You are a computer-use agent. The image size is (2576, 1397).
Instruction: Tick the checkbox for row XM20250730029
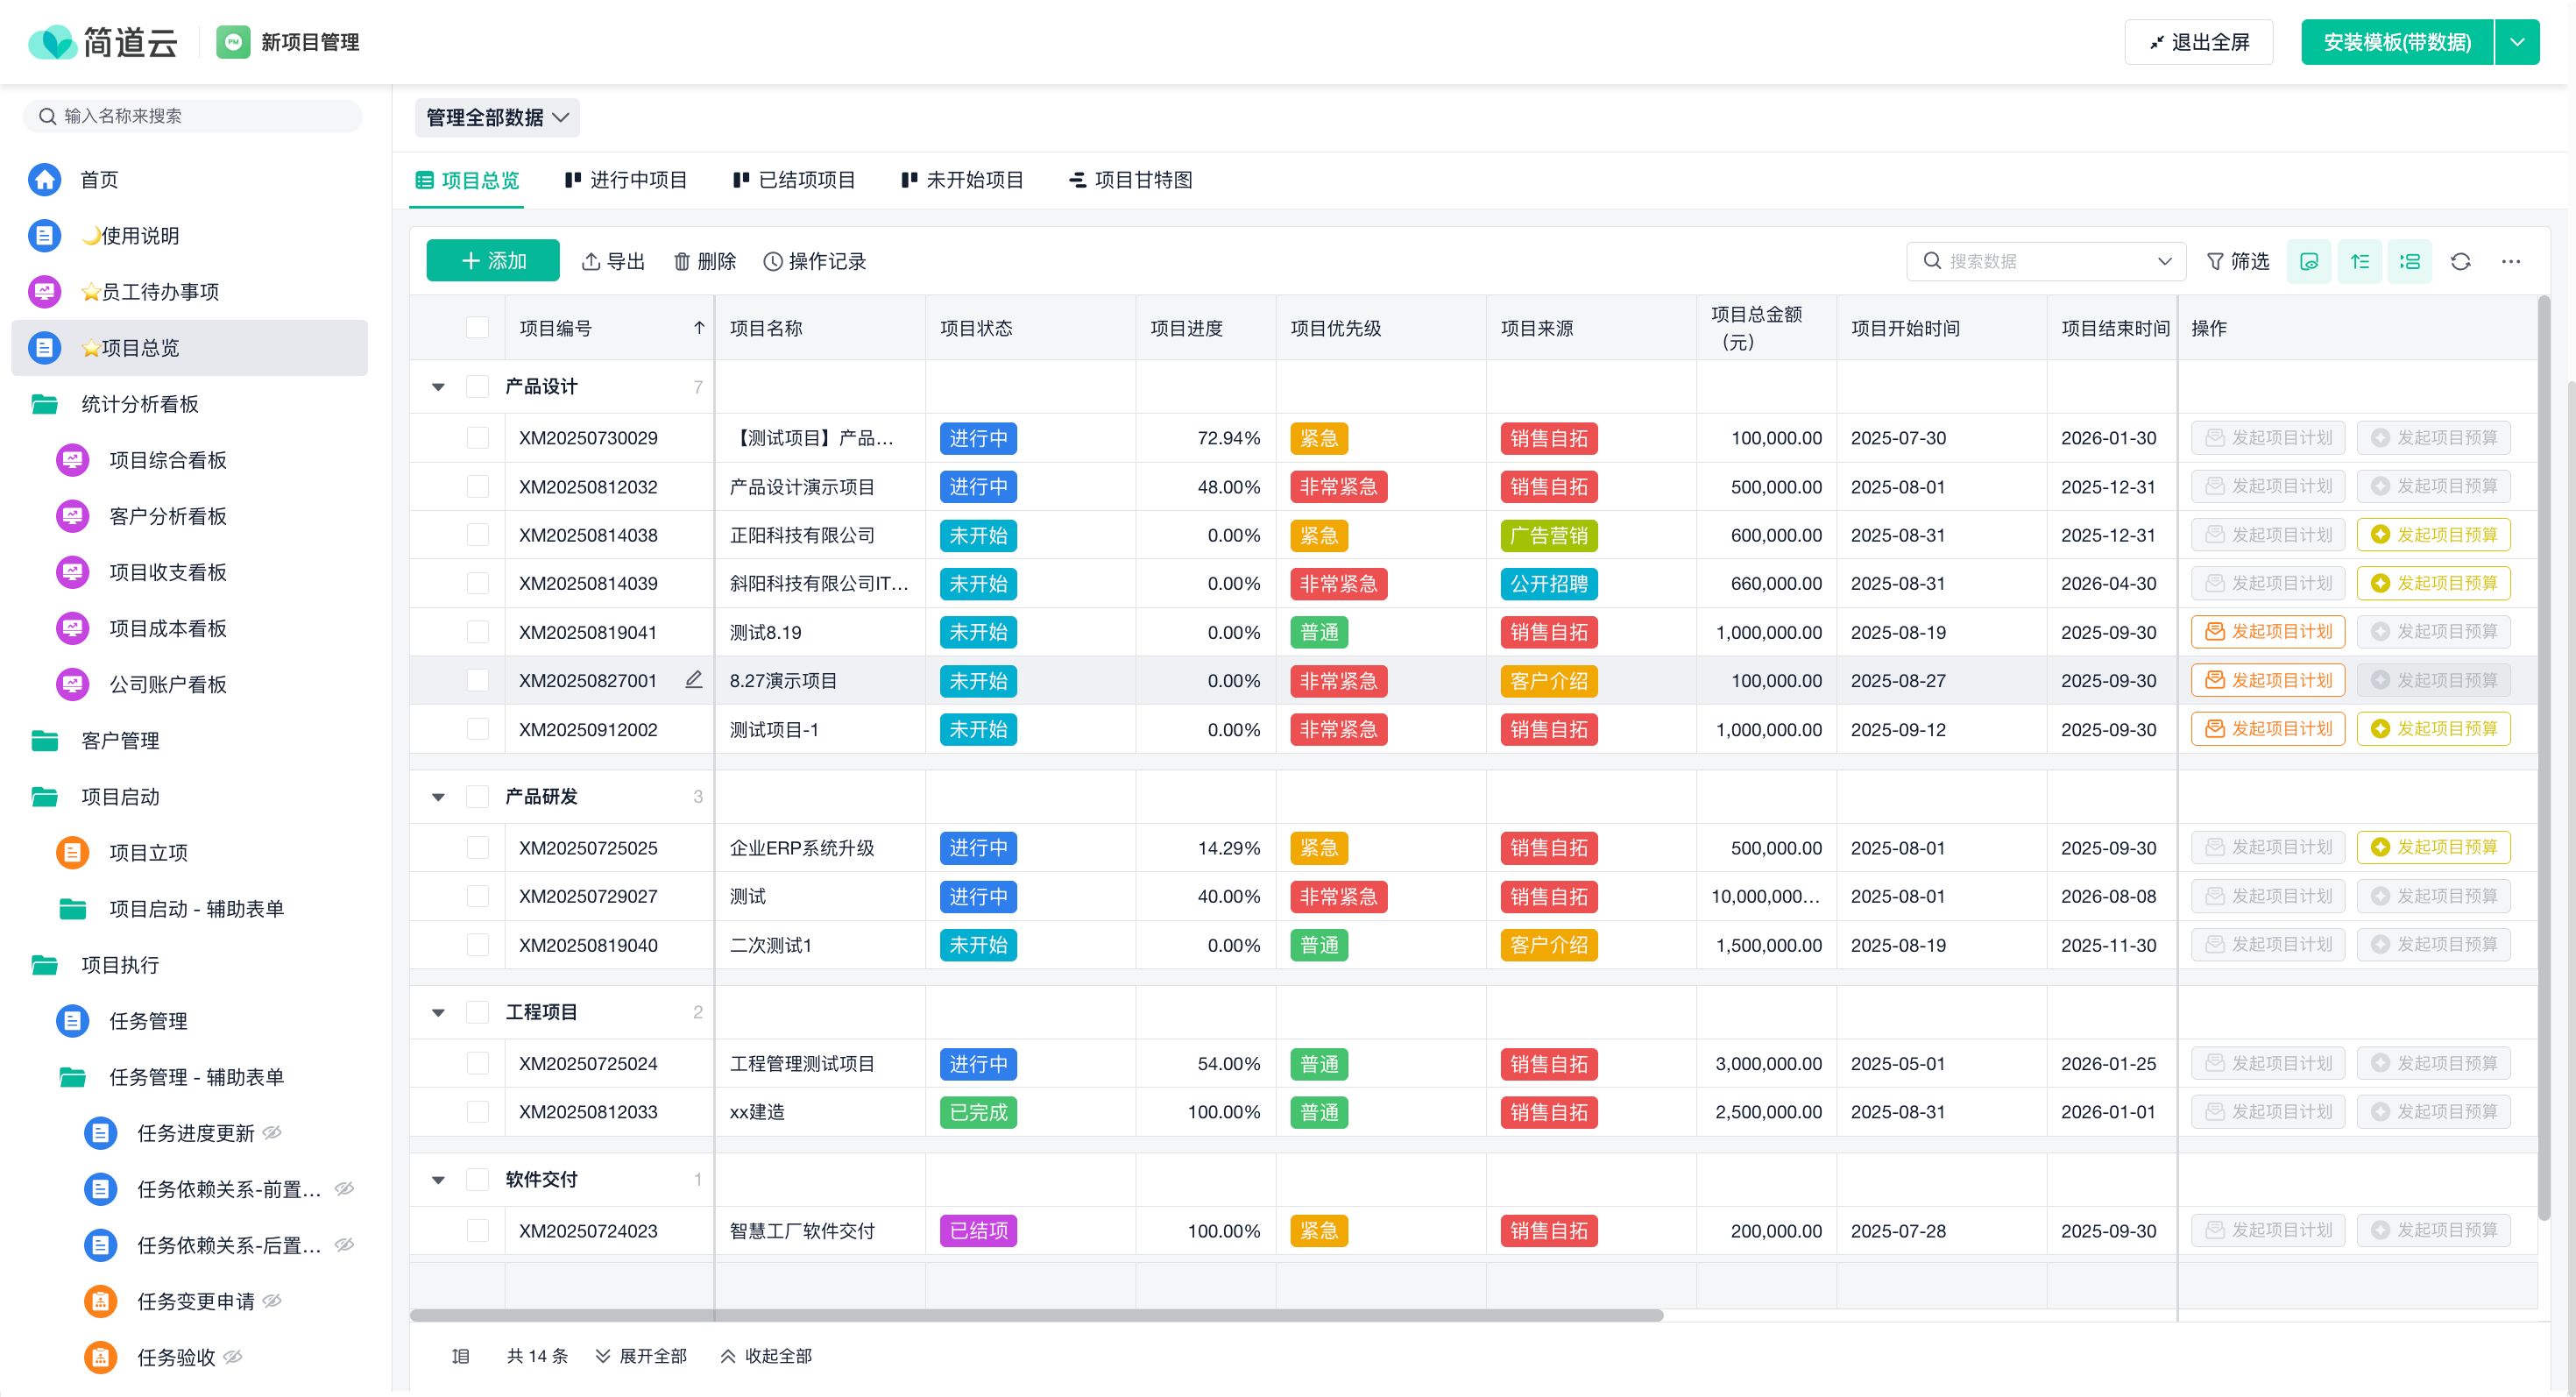(x=478, y=438)
